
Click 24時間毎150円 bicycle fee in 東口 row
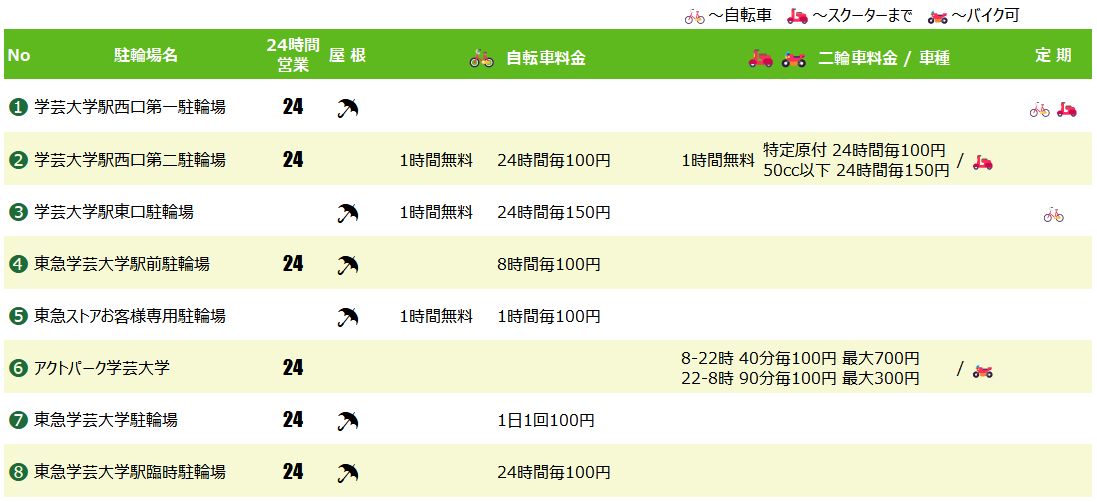(554, 212)
